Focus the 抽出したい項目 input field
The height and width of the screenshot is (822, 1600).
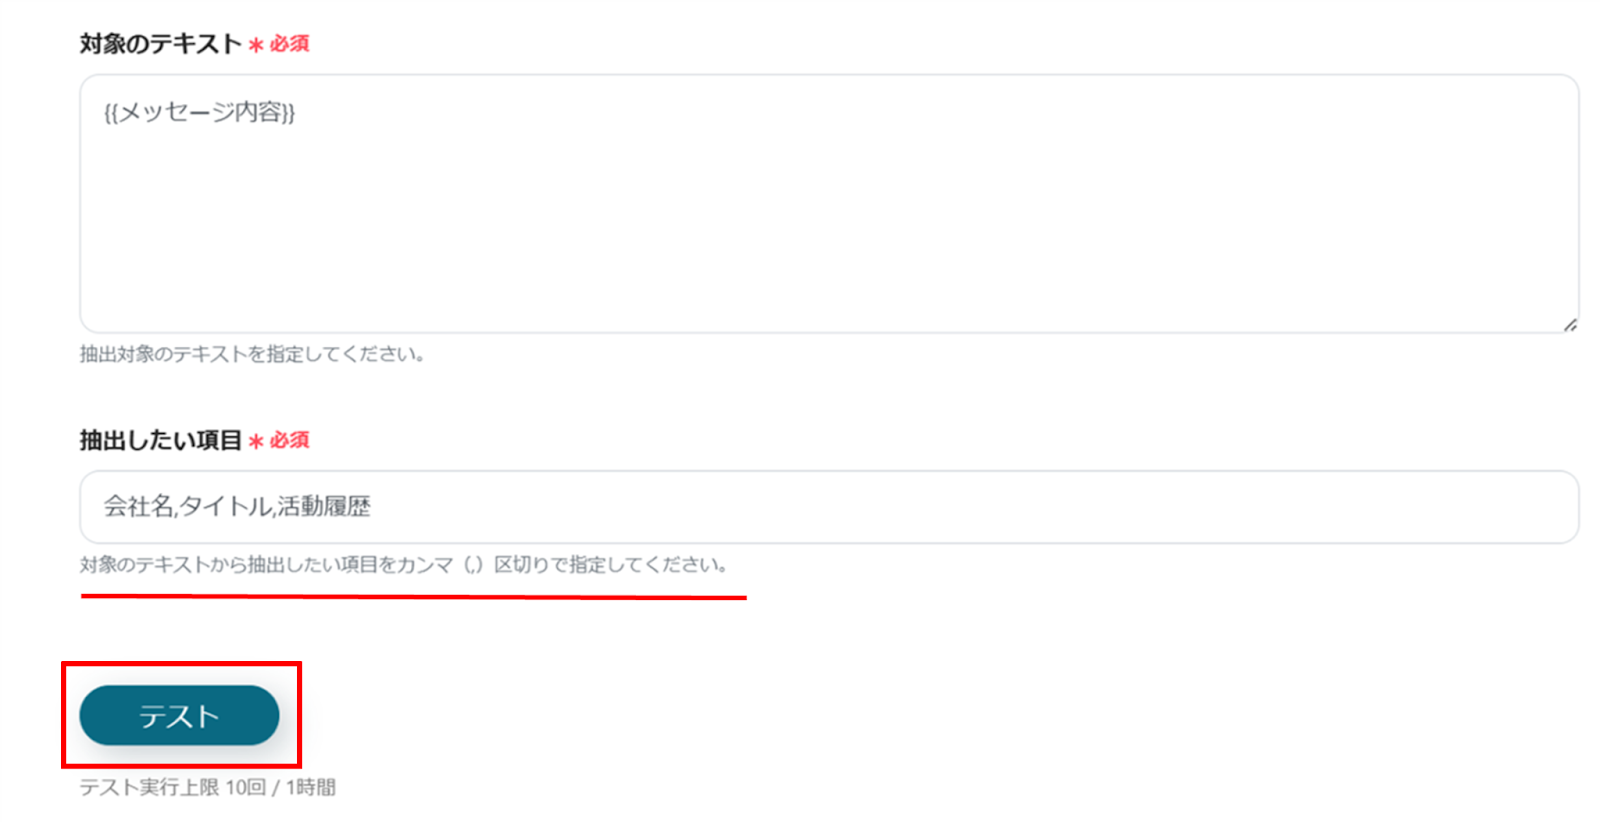point(829,507)
